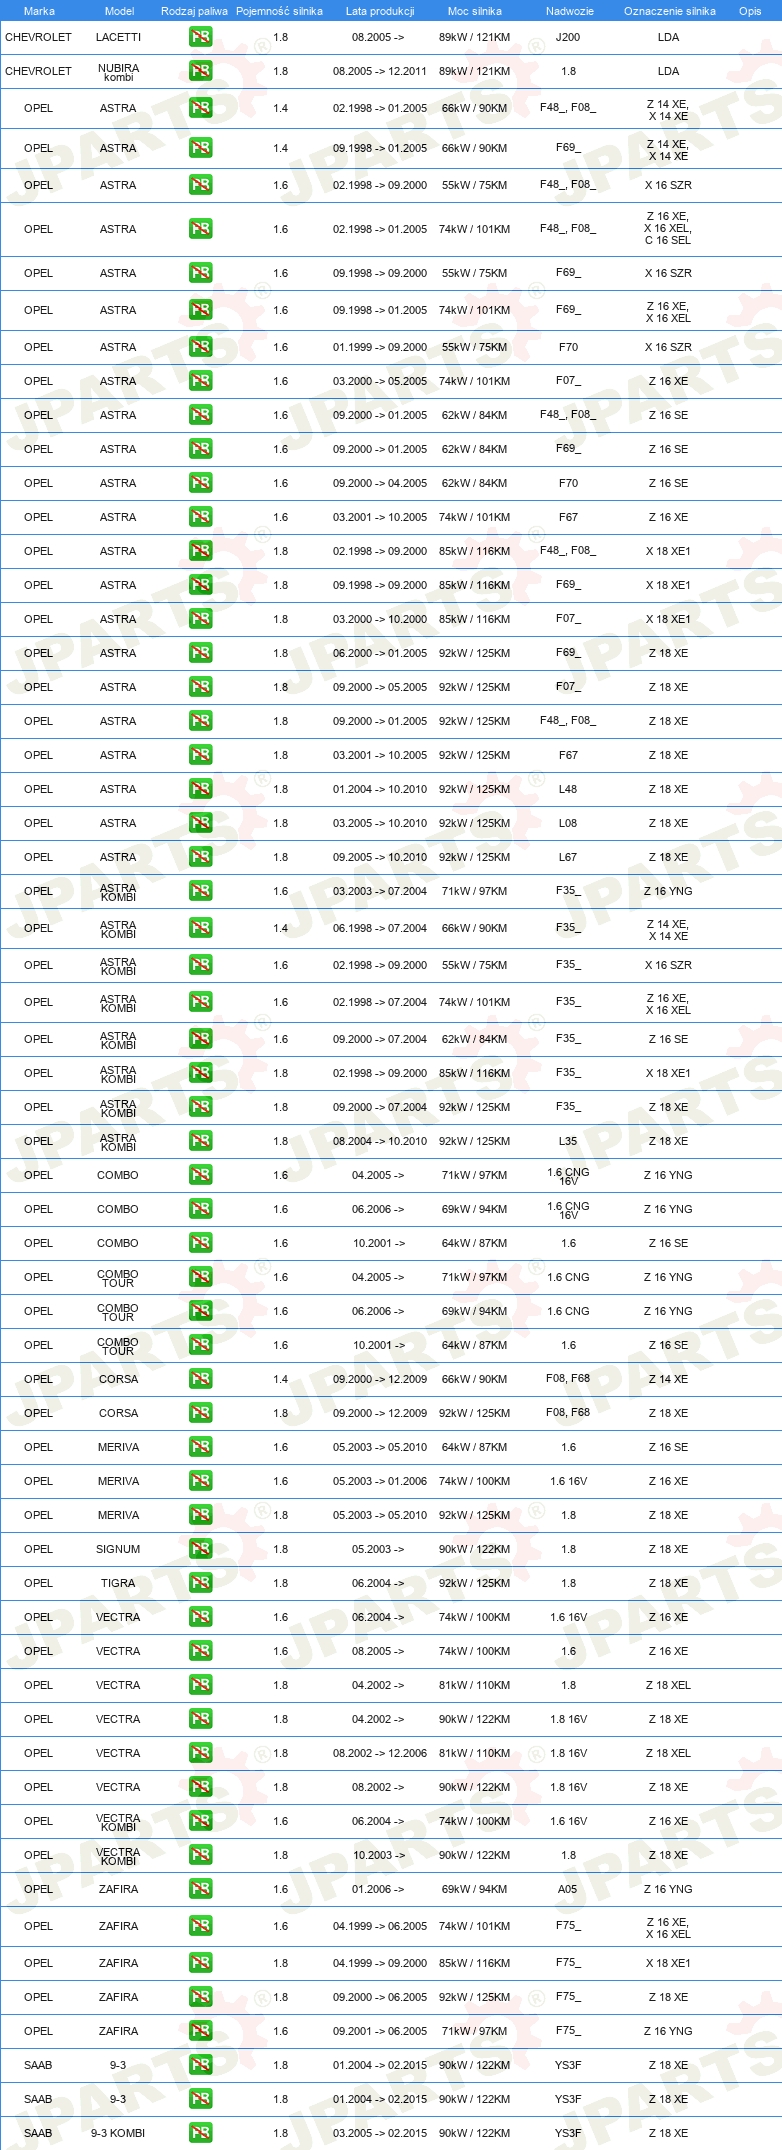Image resolution: width=782 pixels, height=2150 pixels.
Task: Select the LACETTI model cell
Action: [x=118, y=37]
